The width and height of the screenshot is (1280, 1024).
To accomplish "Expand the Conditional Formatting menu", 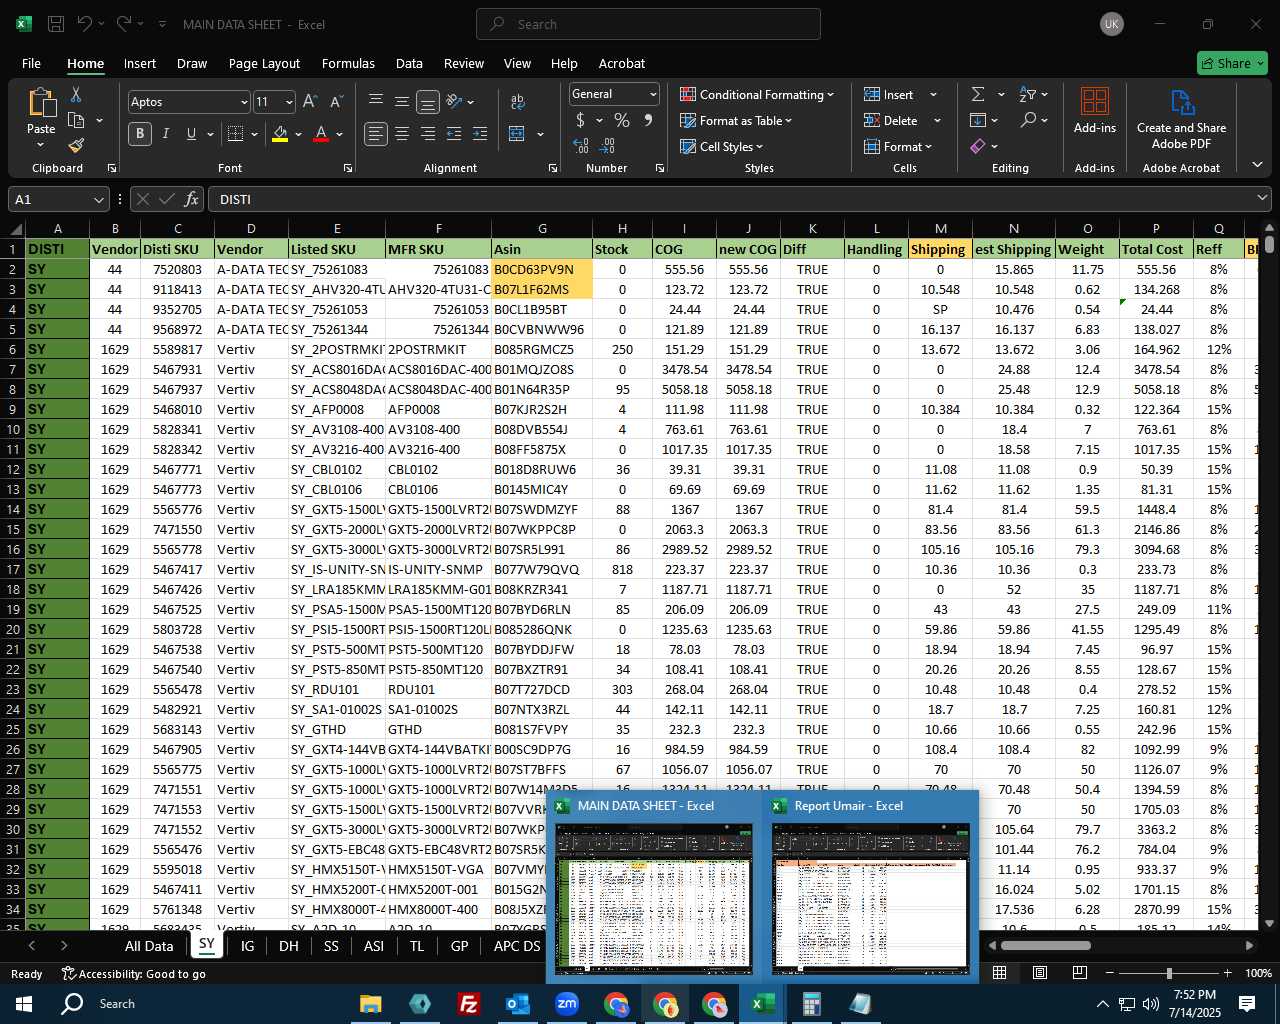I will (757, 94).
